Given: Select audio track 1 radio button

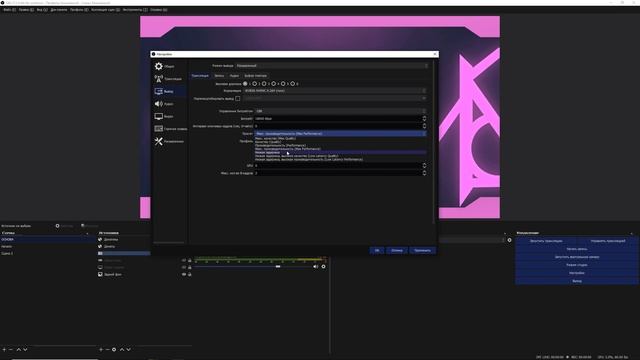Looking at the screenshot, I should click(245, 84).
